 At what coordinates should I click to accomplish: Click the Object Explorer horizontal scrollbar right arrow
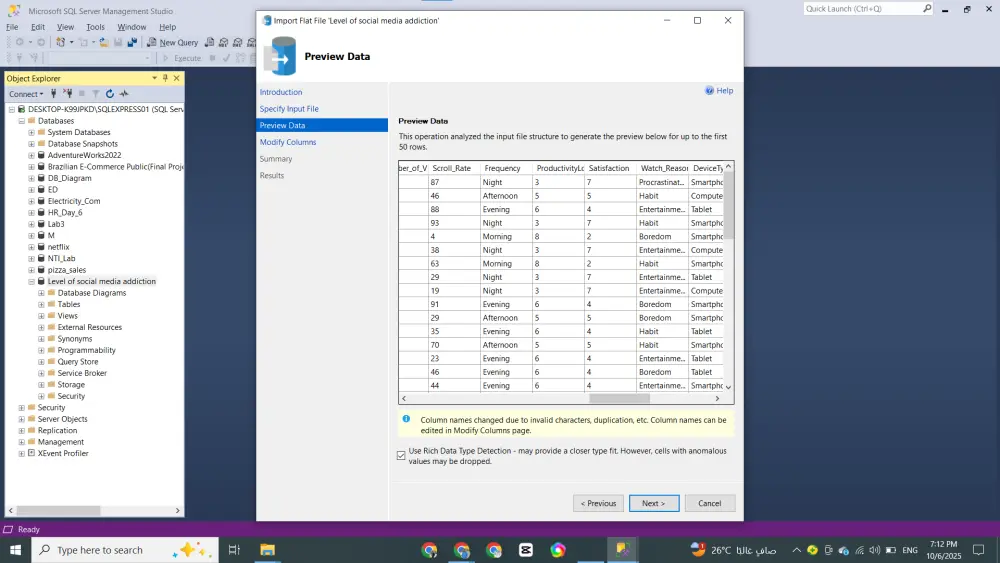pos(177,510)
